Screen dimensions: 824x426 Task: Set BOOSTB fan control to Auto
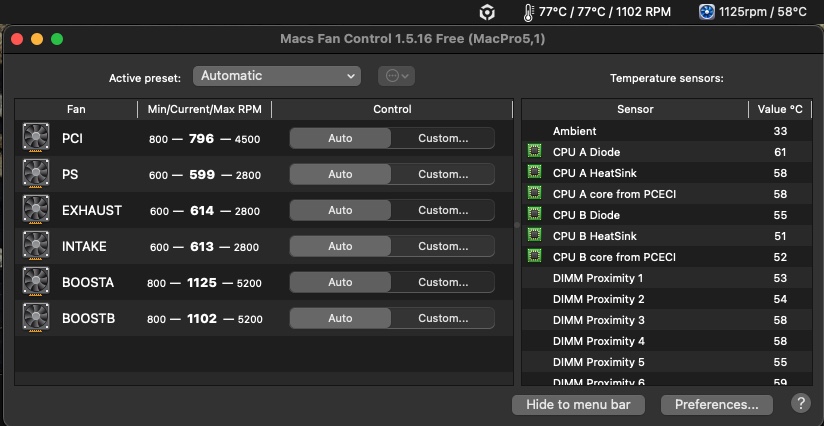tap(340, 318)
